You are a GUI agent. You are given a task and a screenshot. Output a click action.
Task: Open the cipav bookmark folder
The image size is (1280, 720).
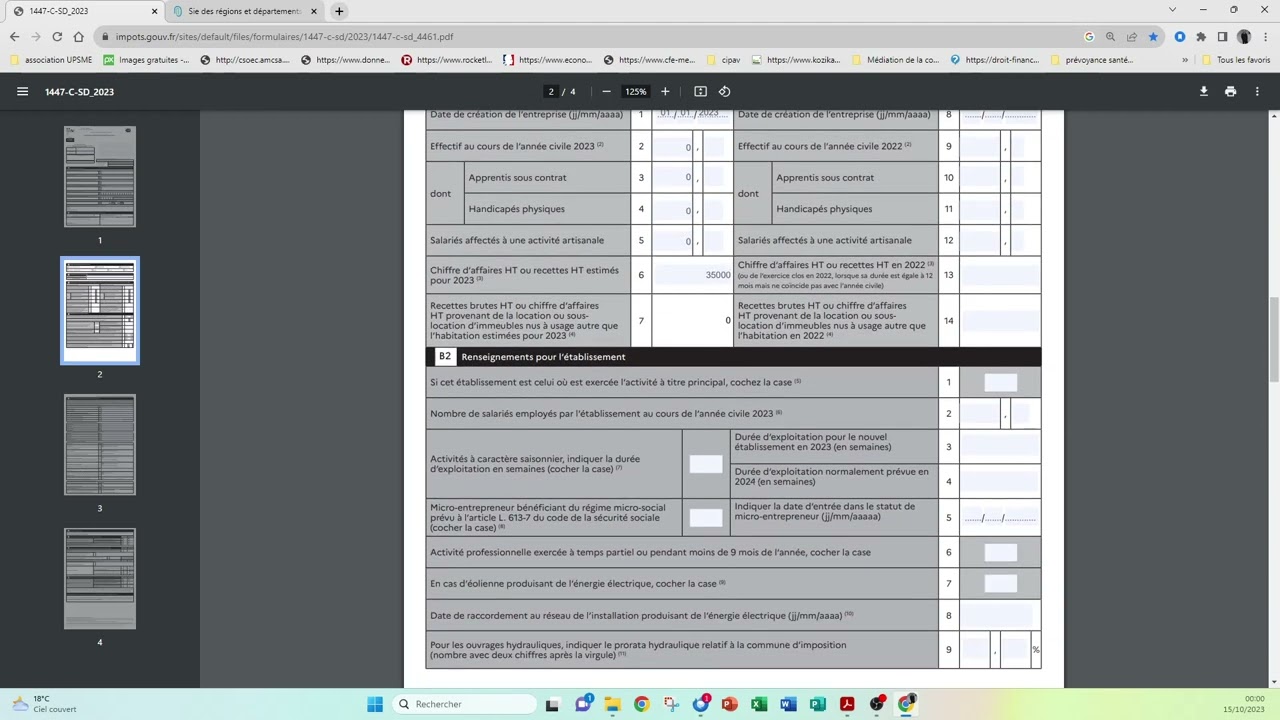722,60
